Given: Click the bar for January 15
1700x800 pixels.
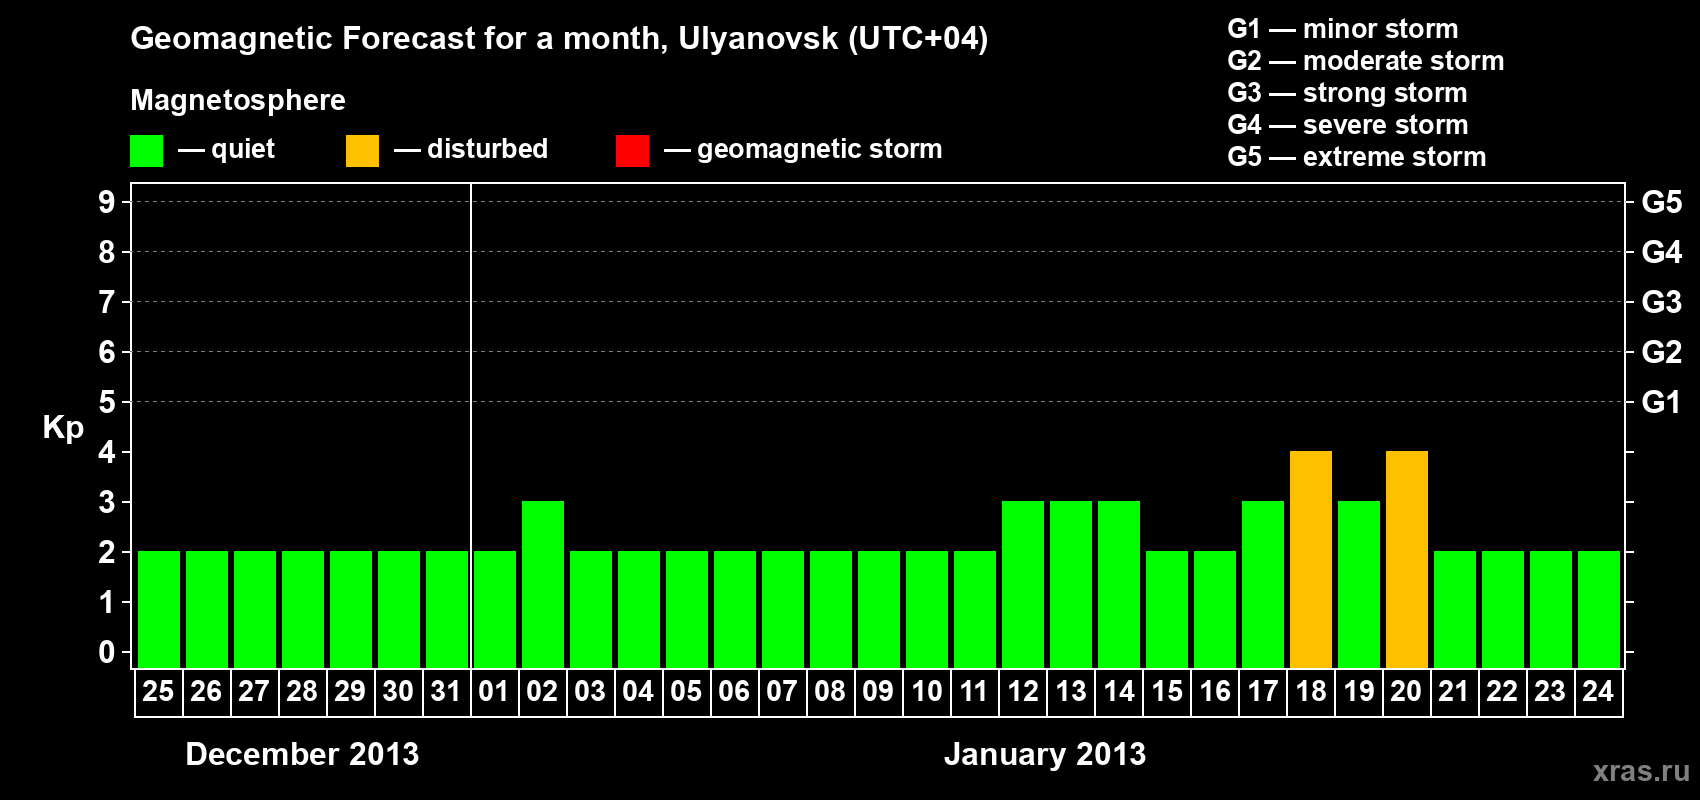Looking at the screenshot, I should click(x=1167, y=610).
